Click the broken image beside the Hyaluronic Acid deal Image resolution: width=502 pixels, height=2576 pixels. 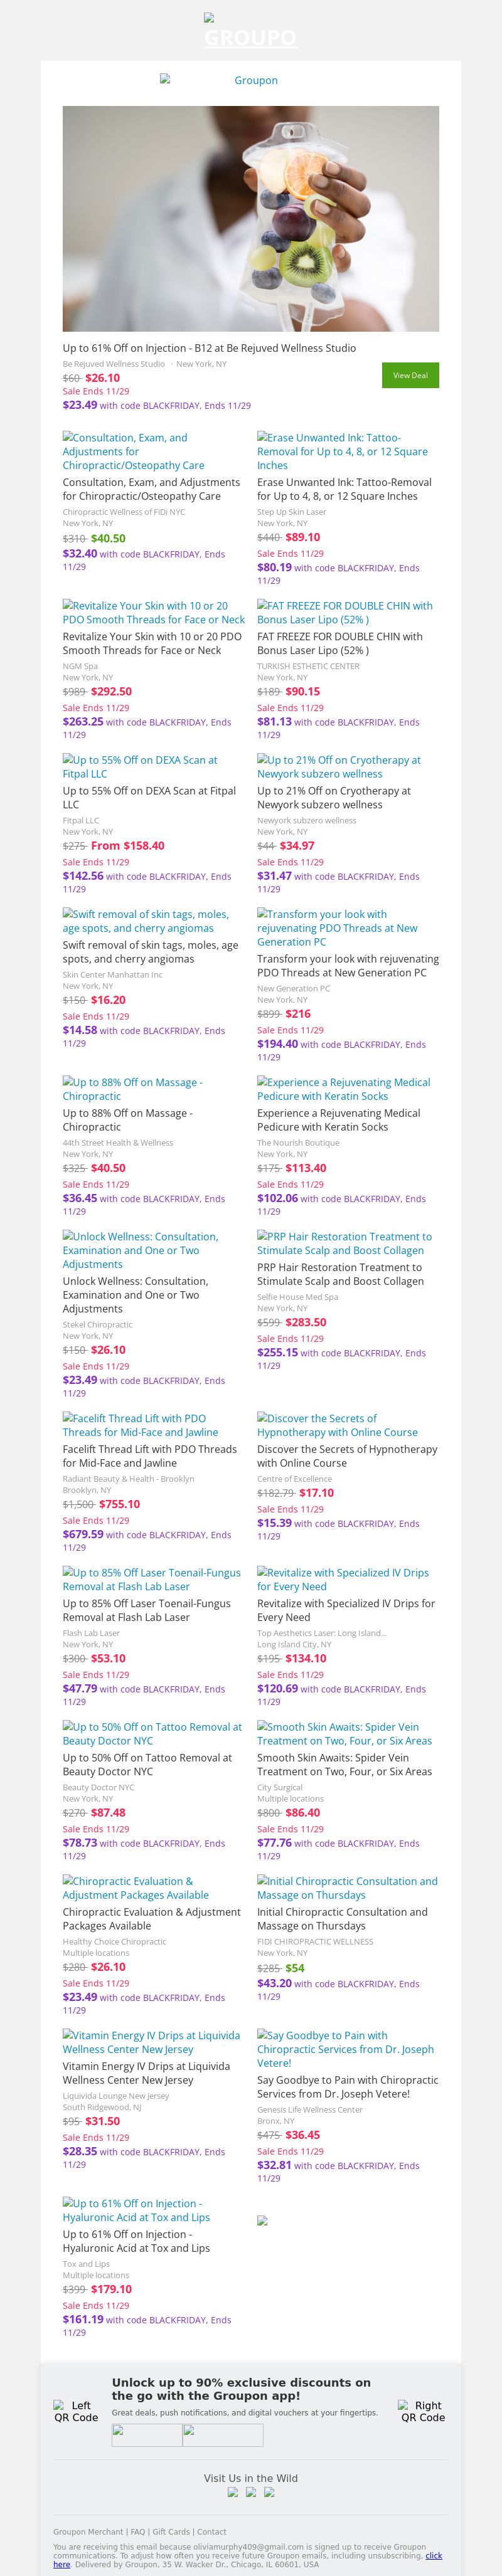(x=262, y=2220)
